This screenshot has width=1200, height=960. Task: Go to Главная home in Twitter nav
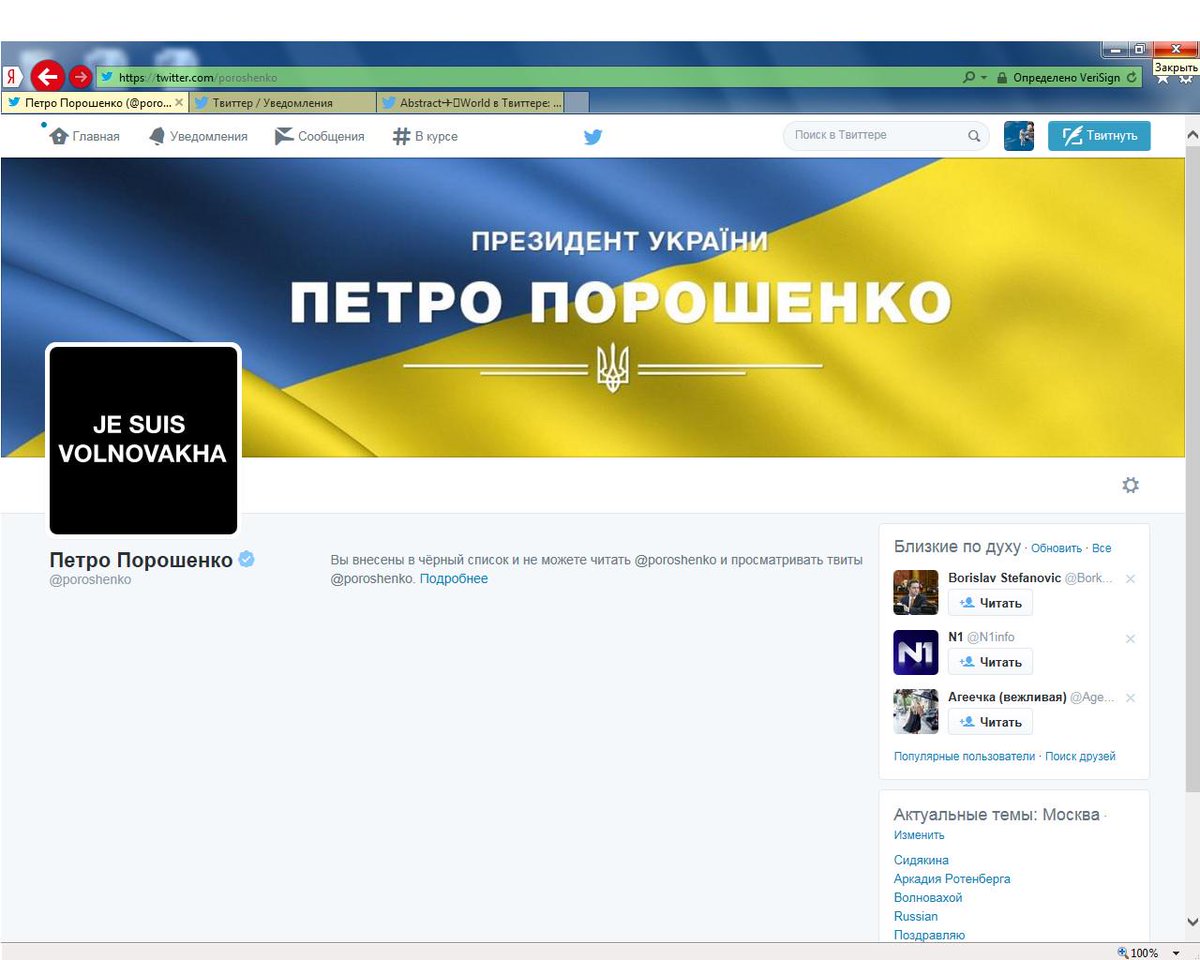pyautogui.click(x=84, y=136)
